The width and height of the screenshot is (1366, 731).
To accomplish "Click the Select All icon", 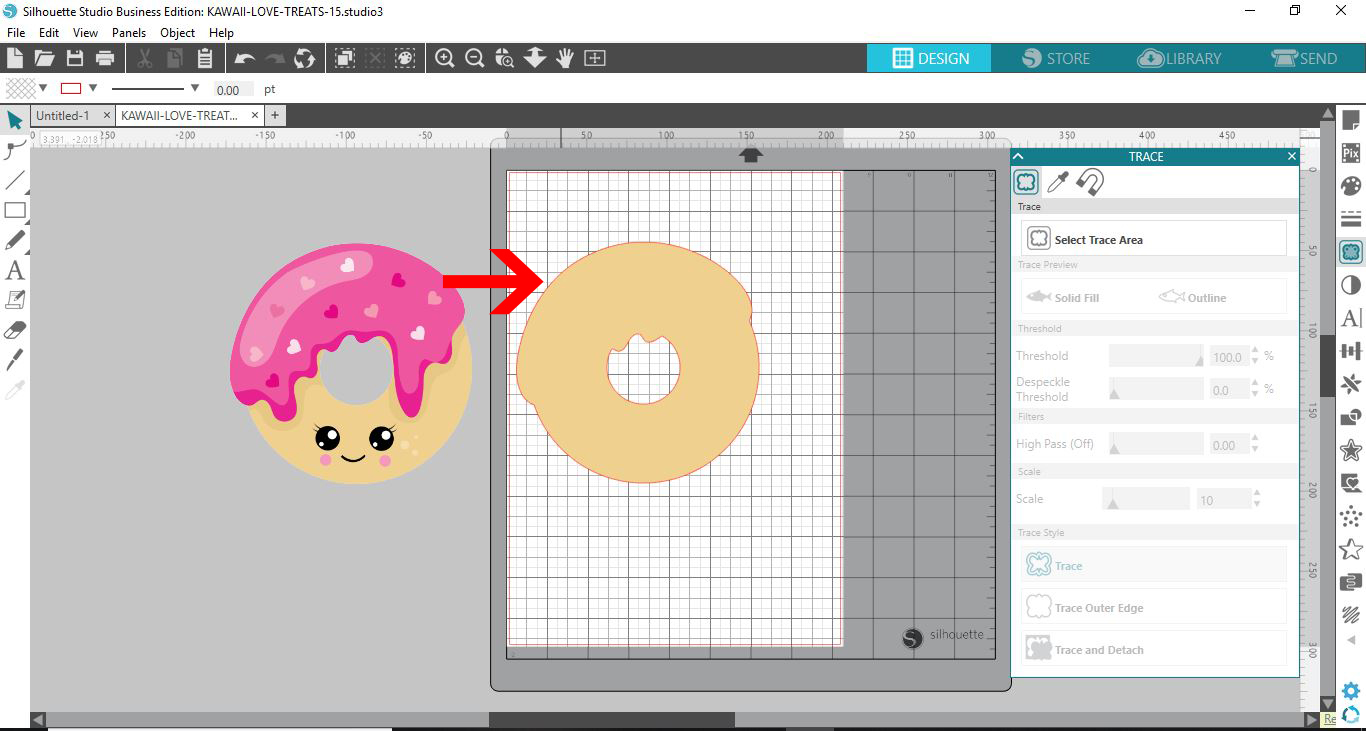I will (345, 58).
